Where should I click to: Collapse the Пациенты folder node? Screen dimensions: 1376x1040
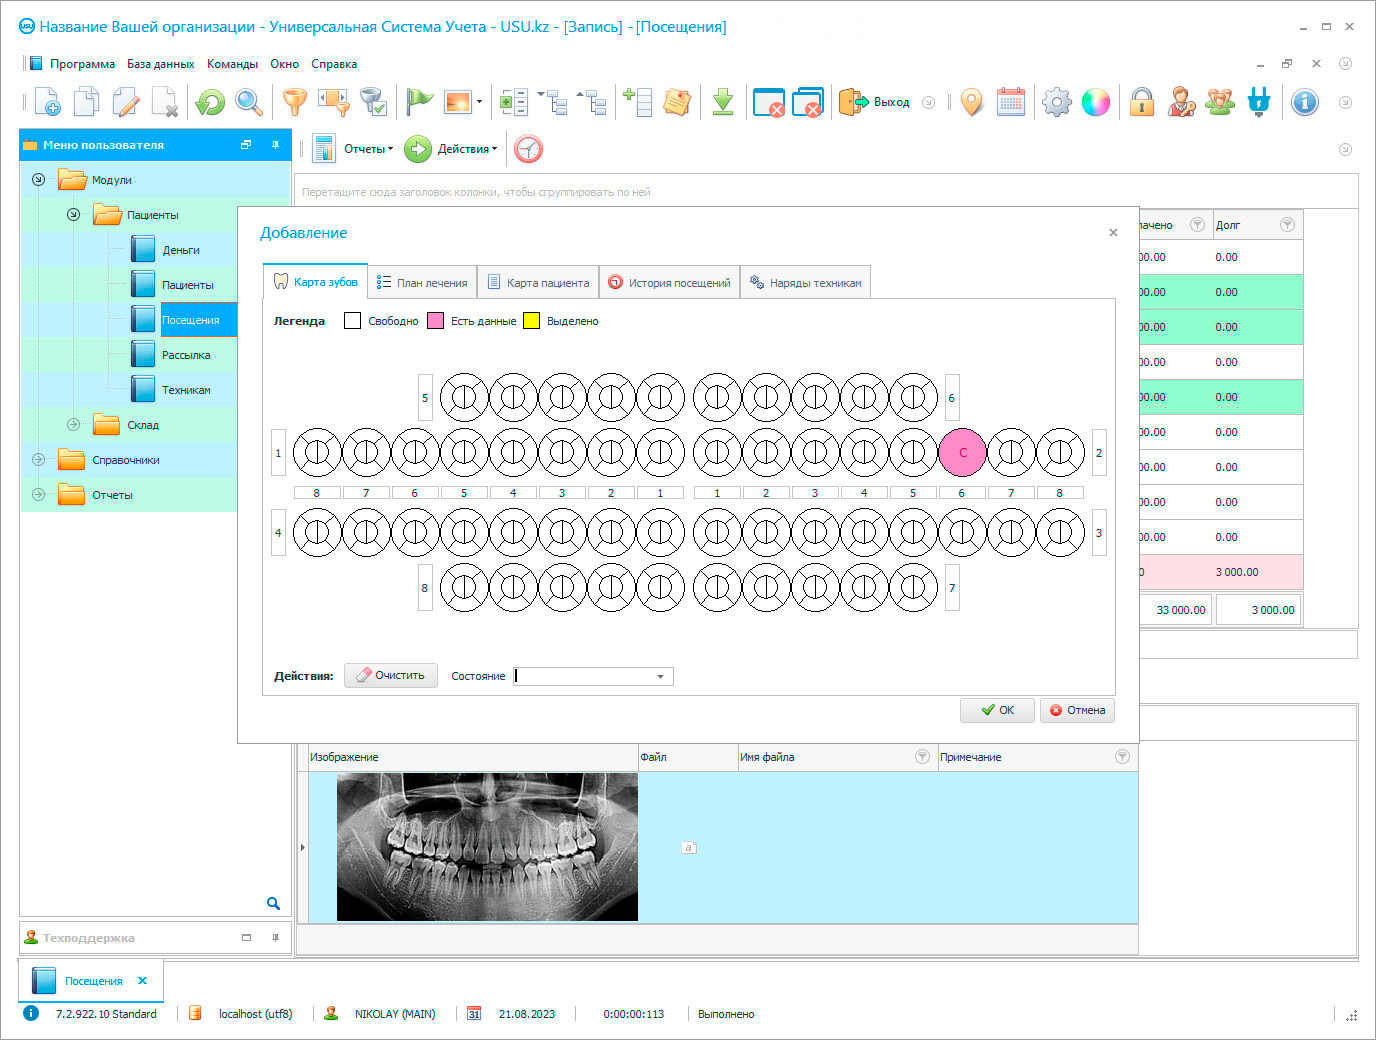coord(73,215)
